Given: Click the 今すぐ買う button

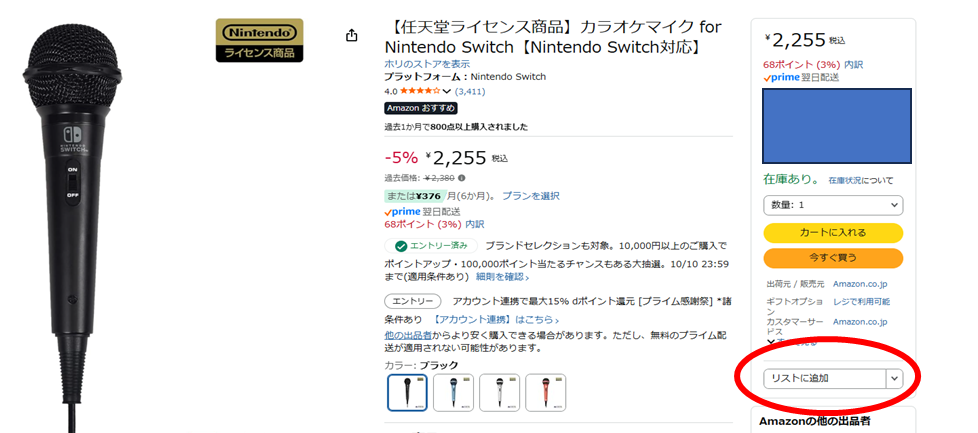Looking at the screenshot, I should coord(833,258).
